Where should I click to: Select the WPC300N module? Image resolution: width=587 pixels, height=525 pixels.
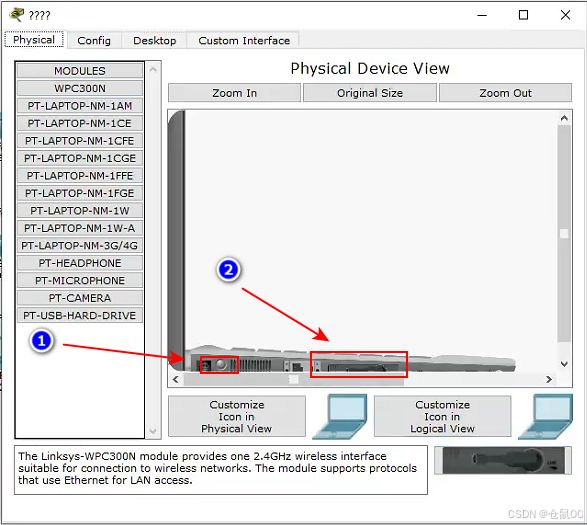(x=80, y=88)
